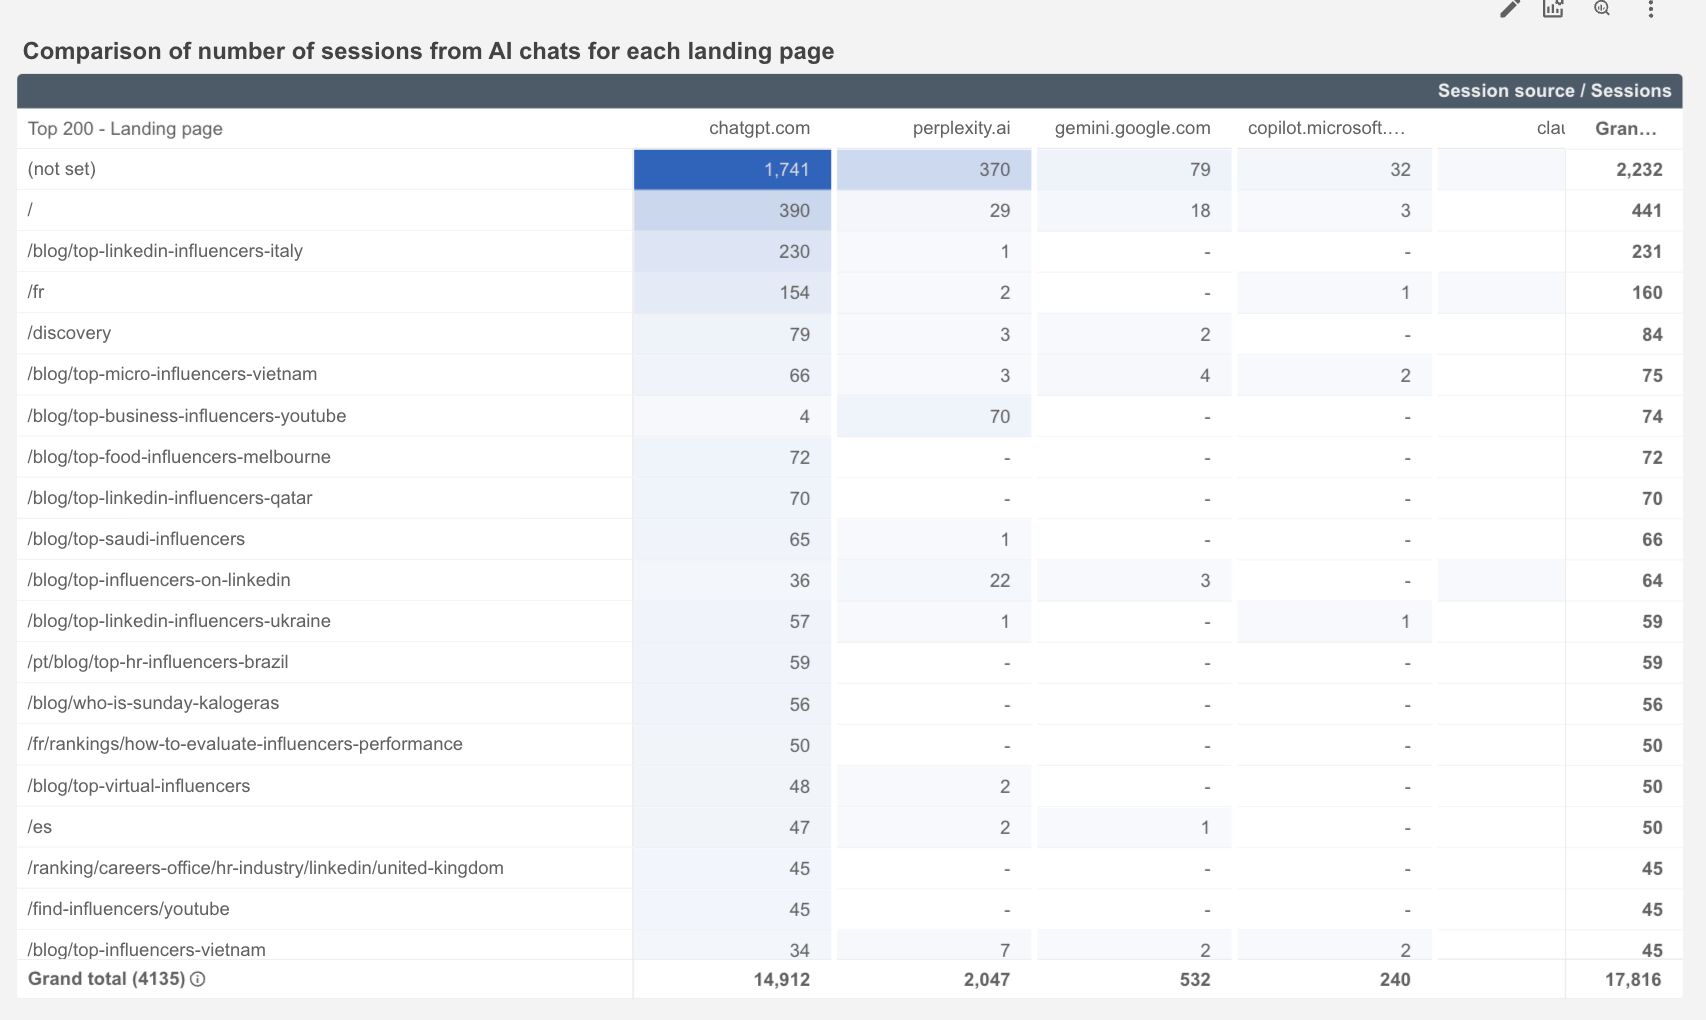Click the pencil edit icon
Image resolution: width=1706 pixels, height=1020 pixels.
coord(1509,9)
